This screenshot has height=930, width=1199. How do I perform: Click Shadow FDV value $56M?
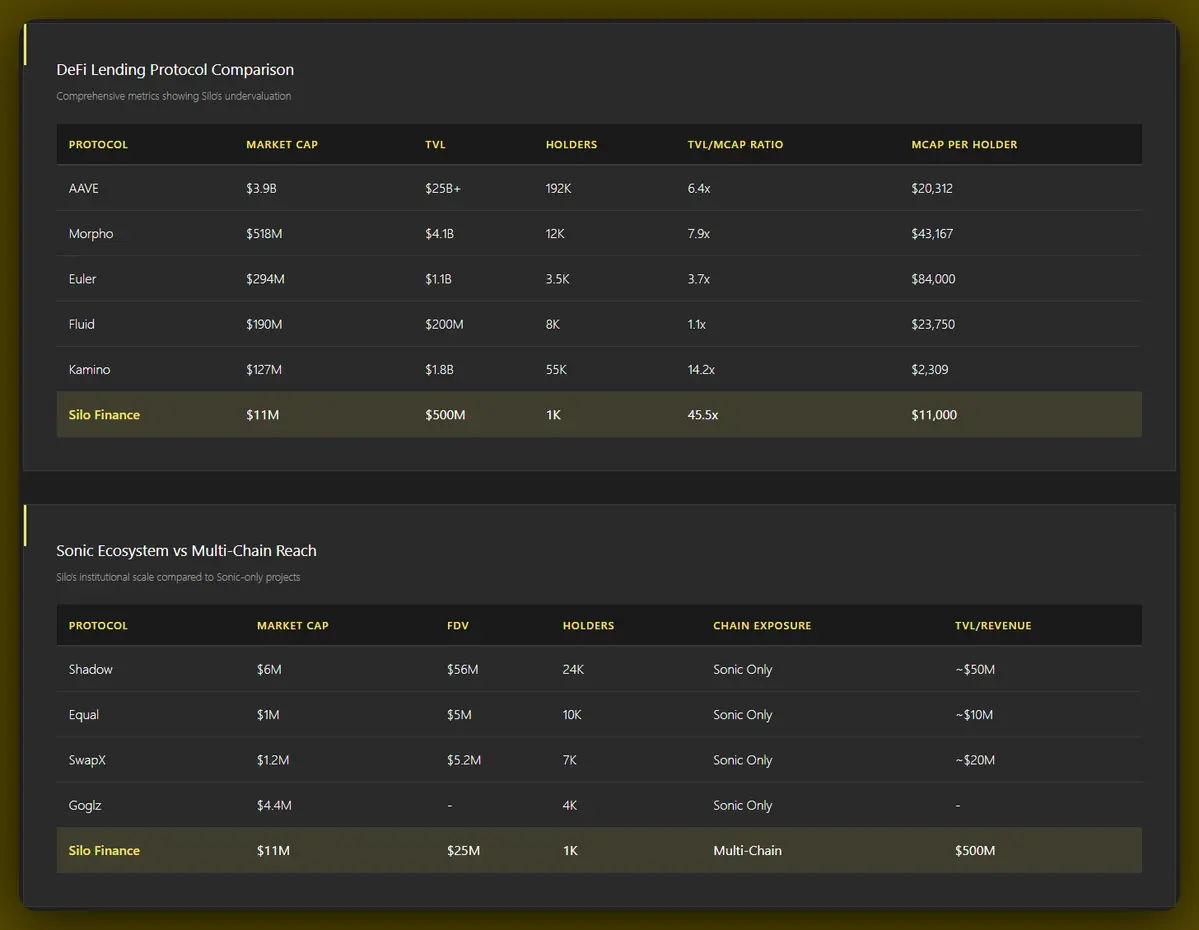[x=463, y=669]
